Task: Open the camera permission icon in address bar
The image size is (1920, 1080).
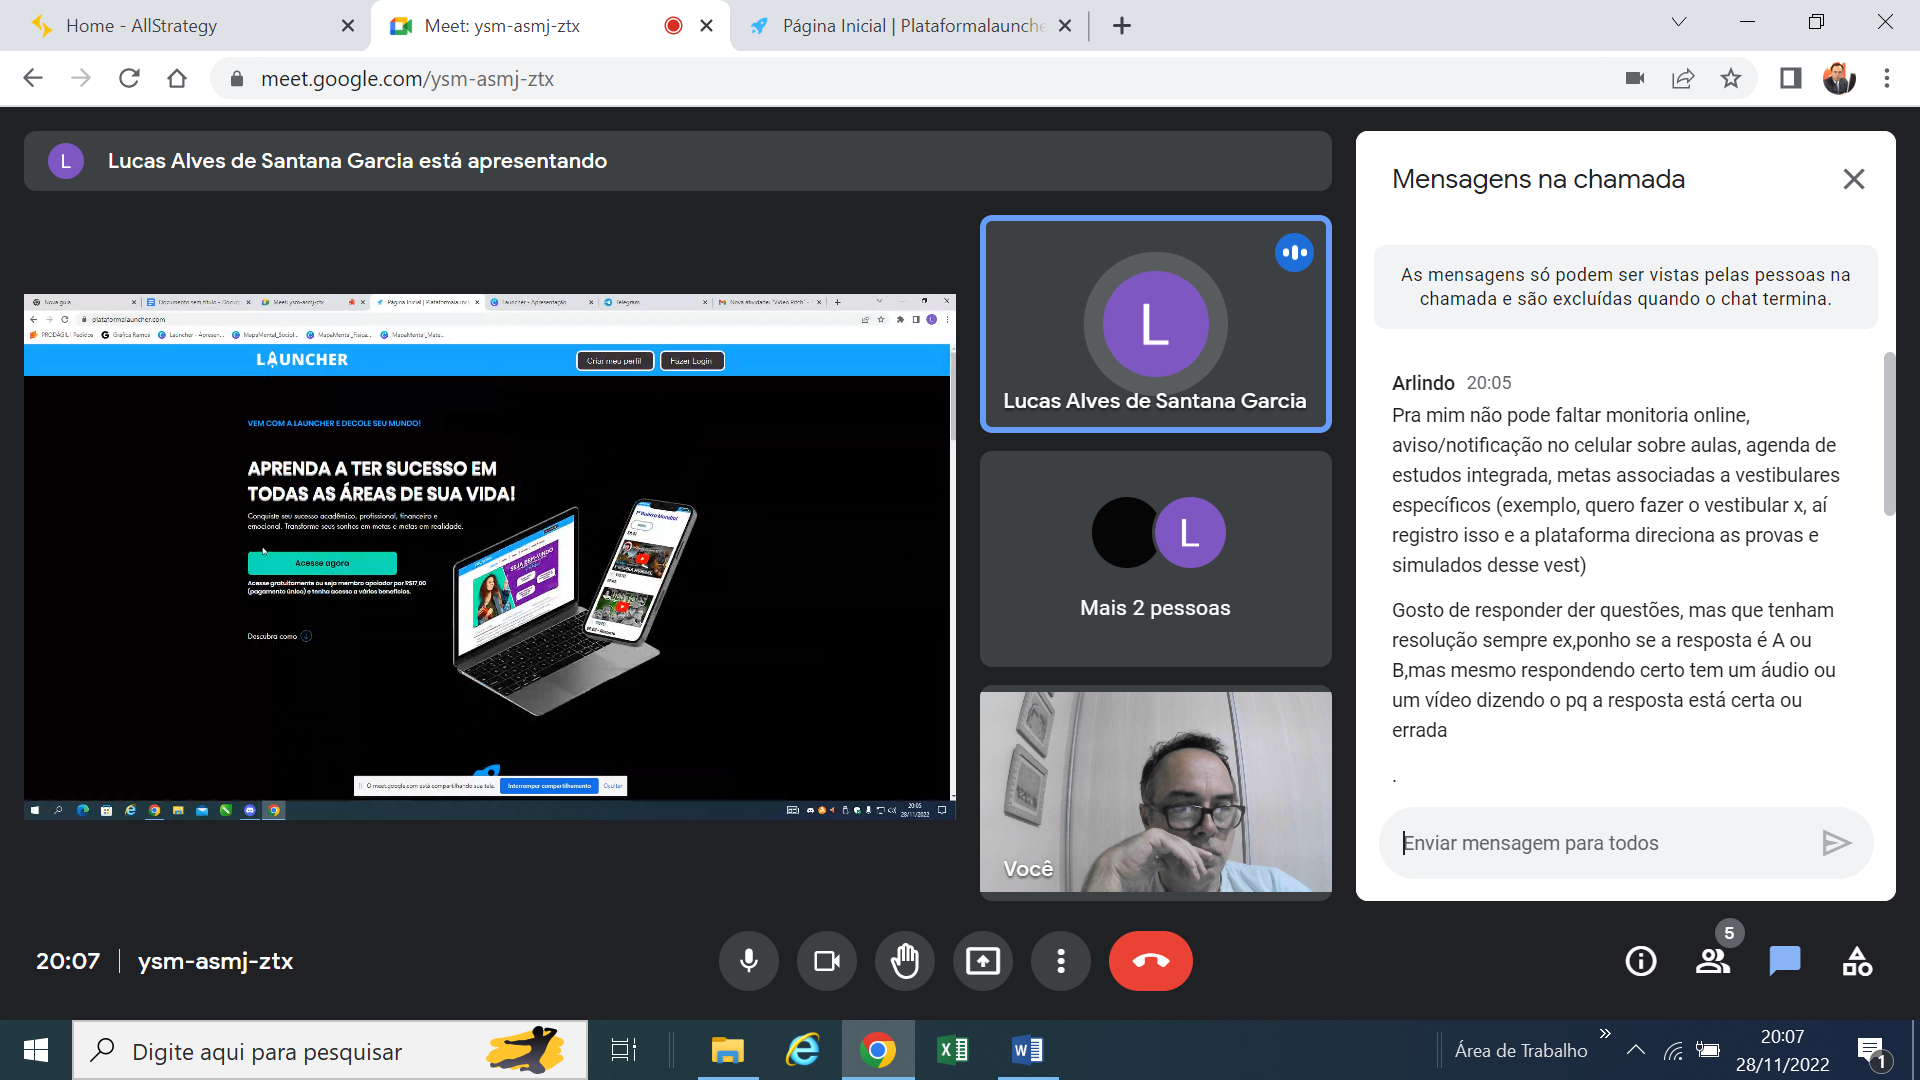Action: [1635, 78]
